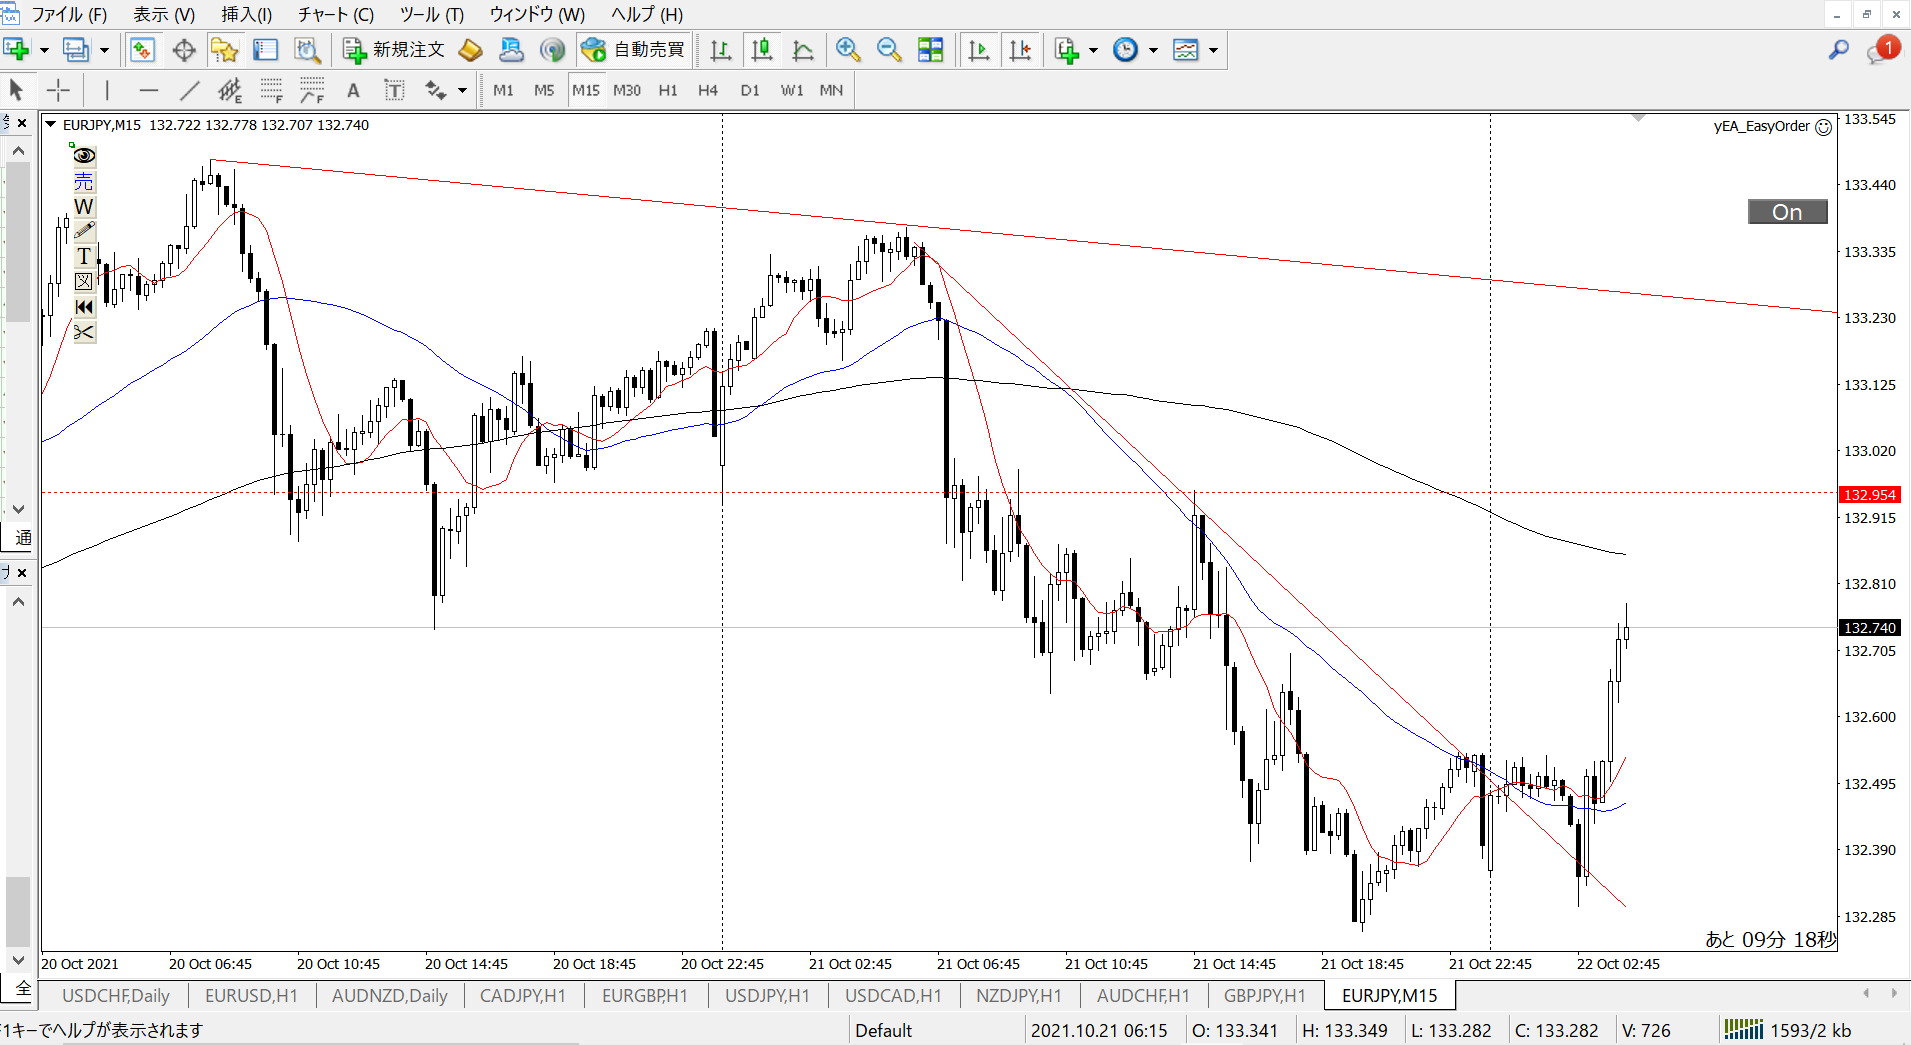Click the chart templates icon
The width and height of the screenshot is (1911, 1045).
click(1186, 49)
